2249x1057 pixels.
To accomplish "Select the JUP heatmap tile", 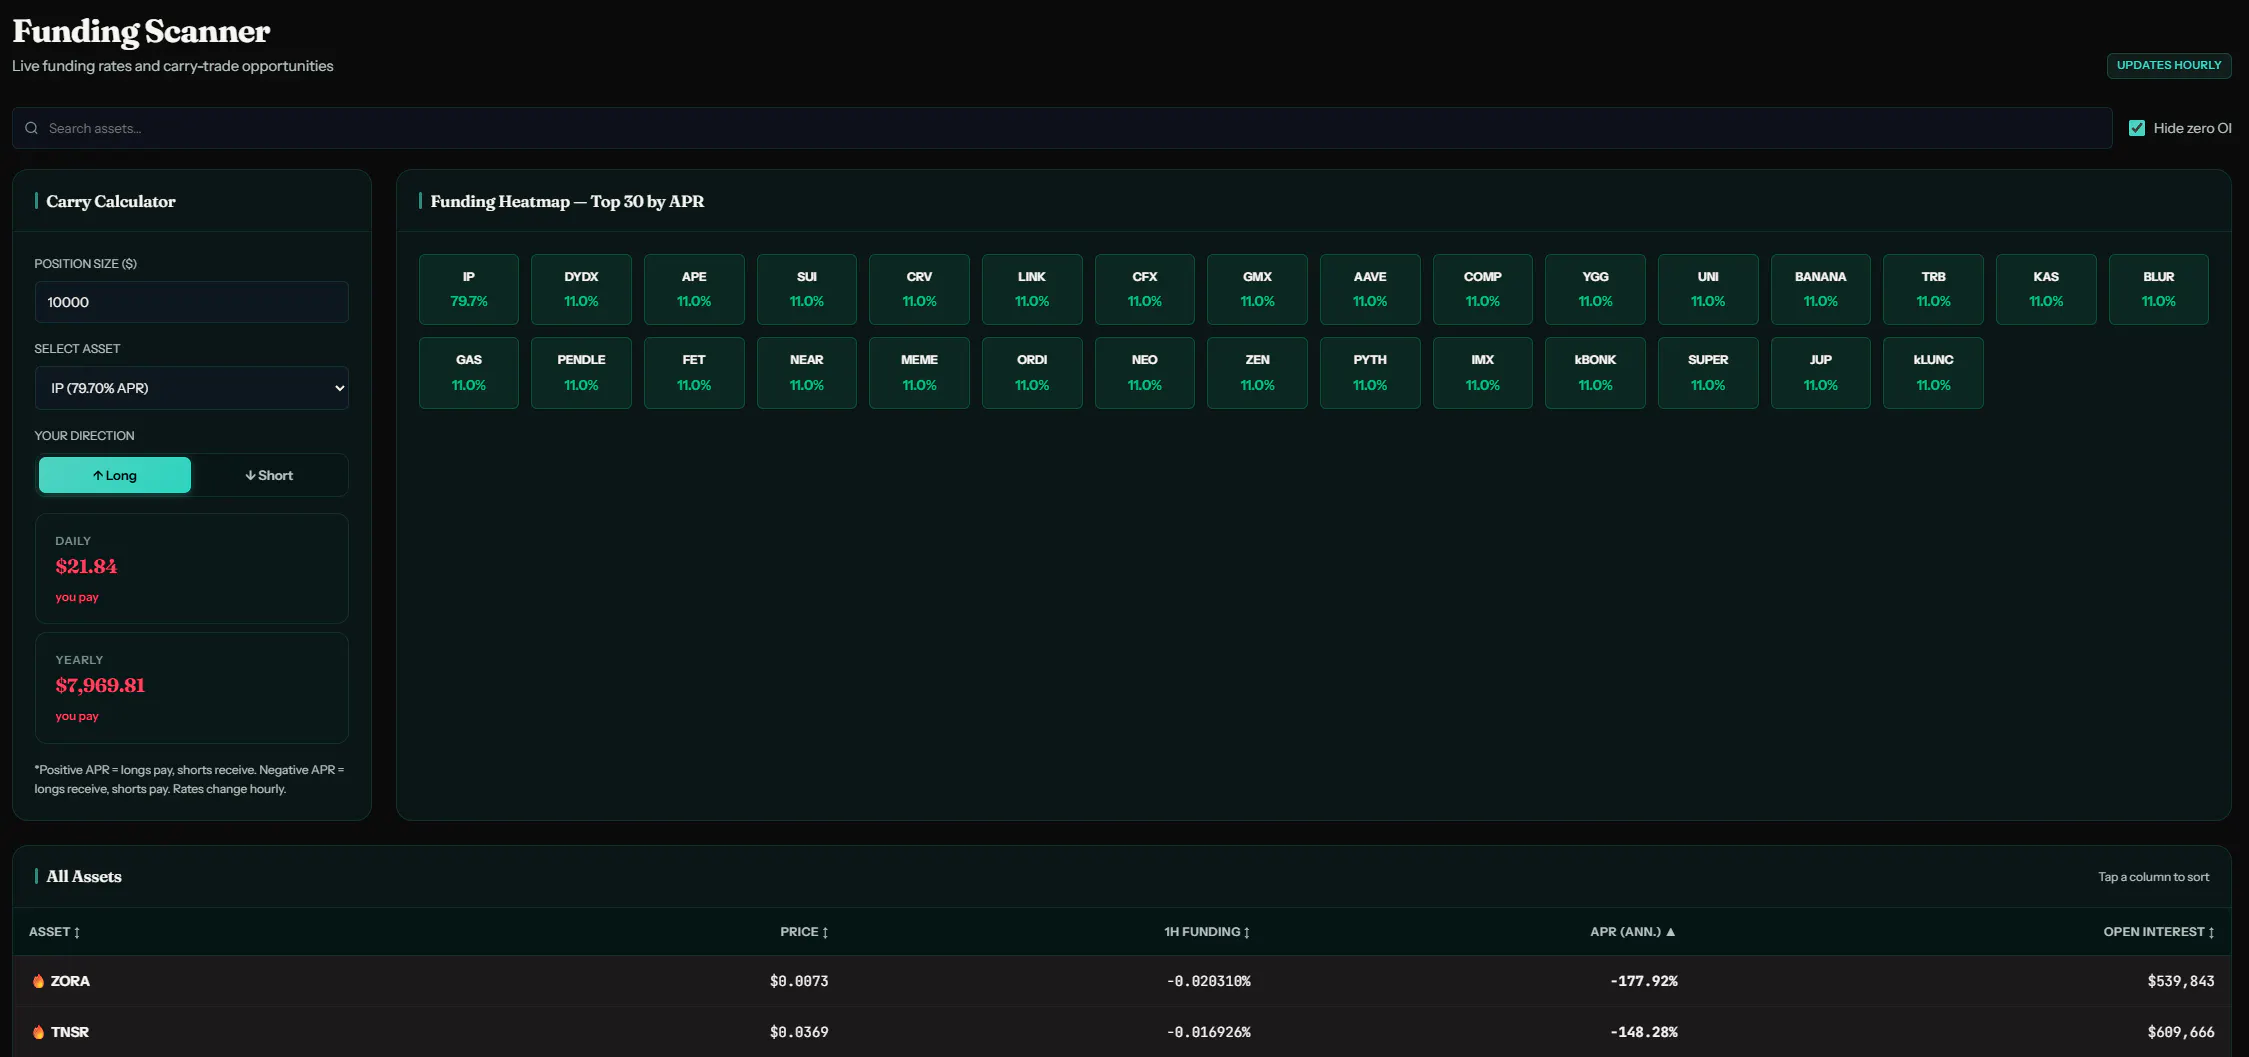I will click(x=1821, y=373).
